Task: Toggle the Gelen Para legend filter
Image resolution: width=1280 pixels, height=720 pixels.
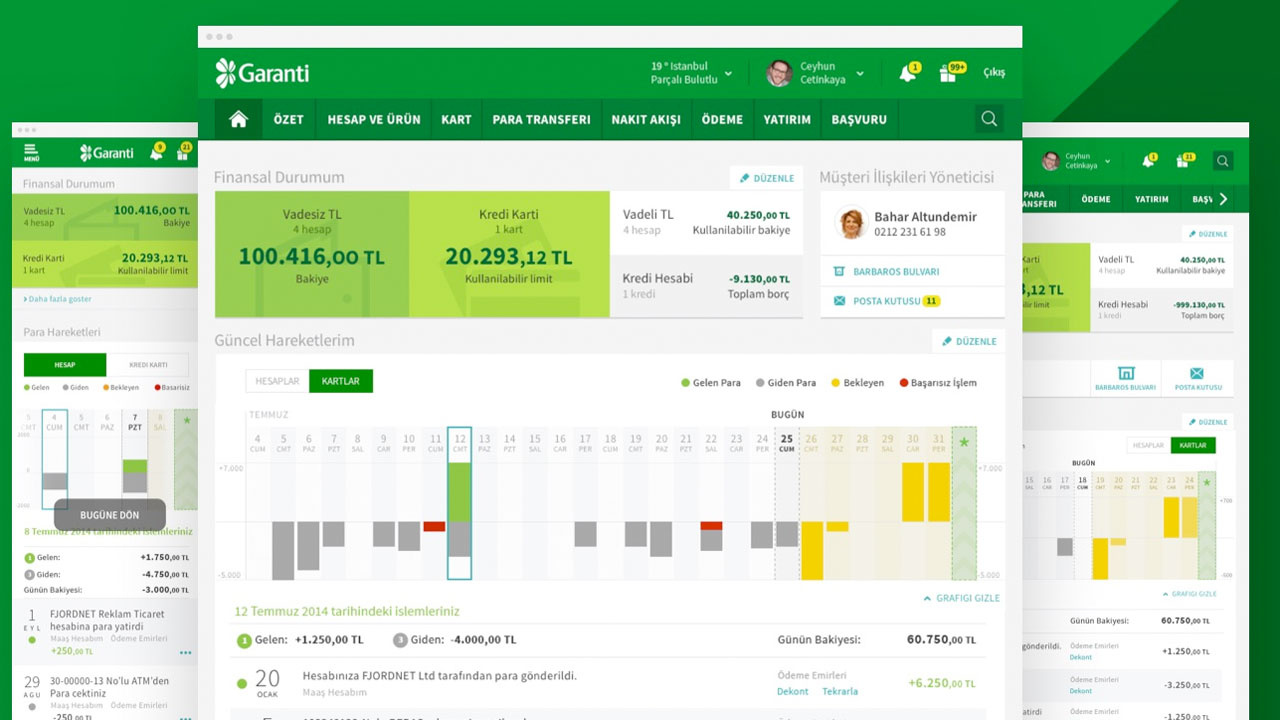Action: click(x=711, y=383)
